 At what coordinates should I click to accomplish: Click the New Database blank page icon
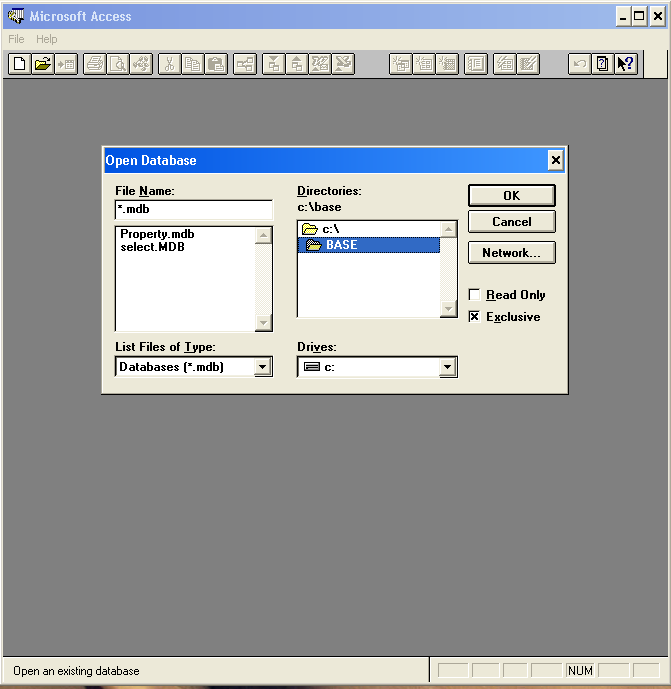(19, 64)
